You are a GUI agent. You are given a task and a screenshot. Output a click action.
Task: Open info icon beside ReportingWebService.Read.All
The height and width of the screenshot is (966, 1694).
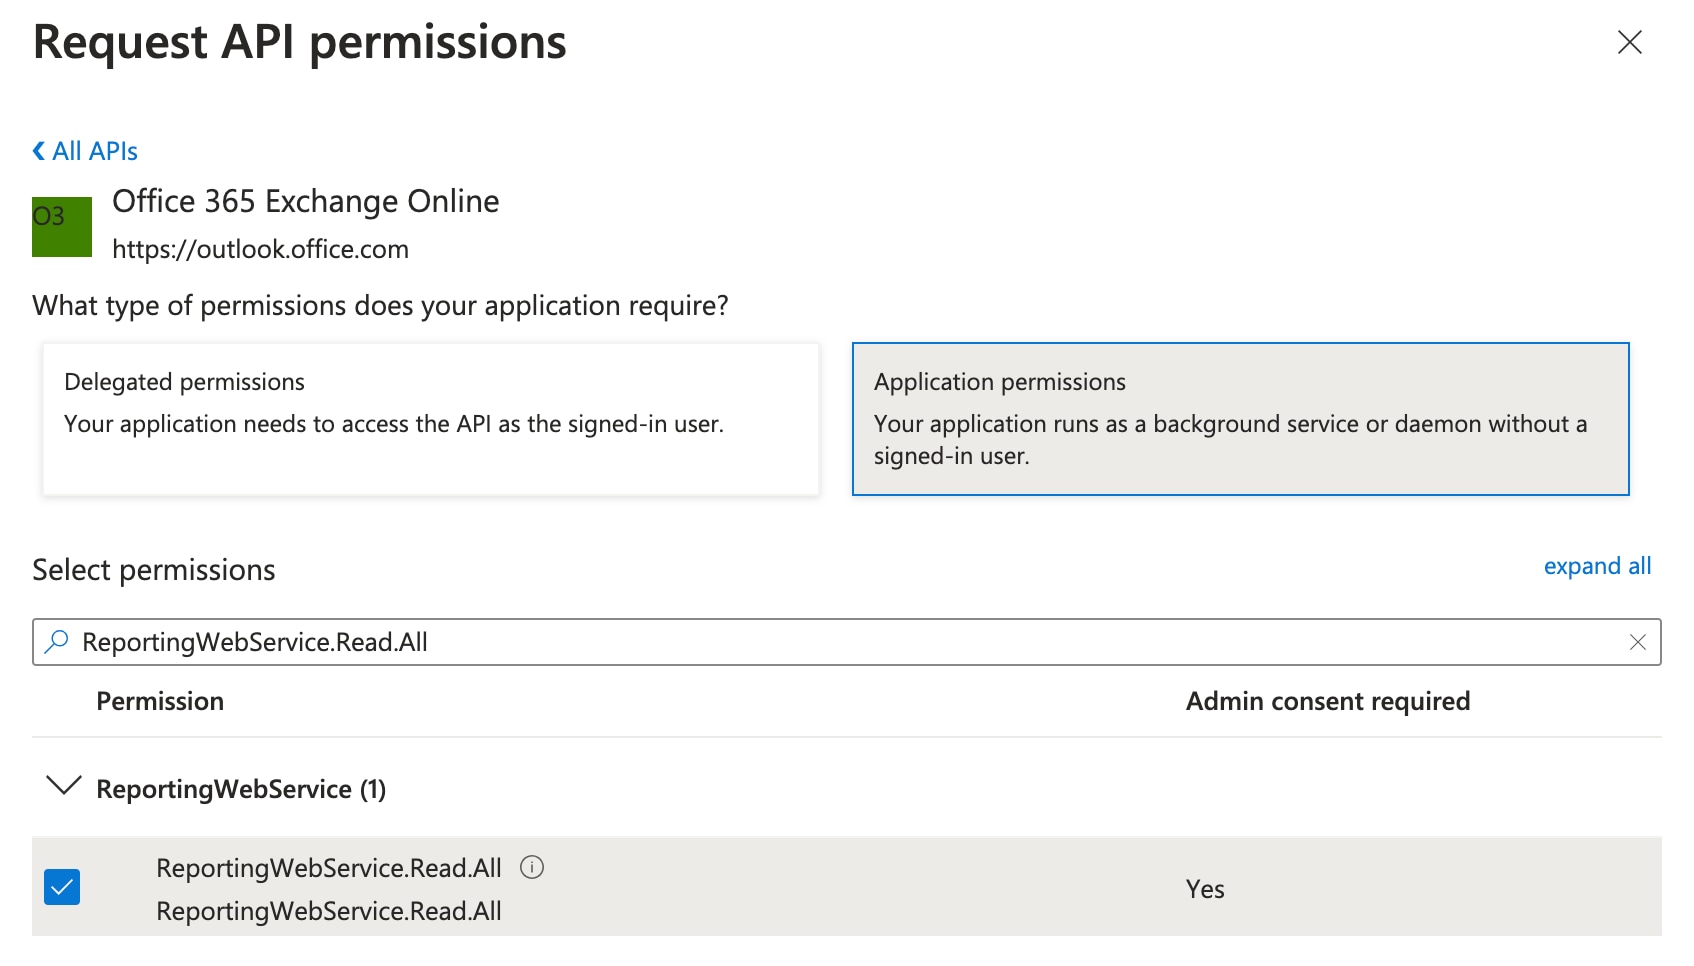pos(532,867)
